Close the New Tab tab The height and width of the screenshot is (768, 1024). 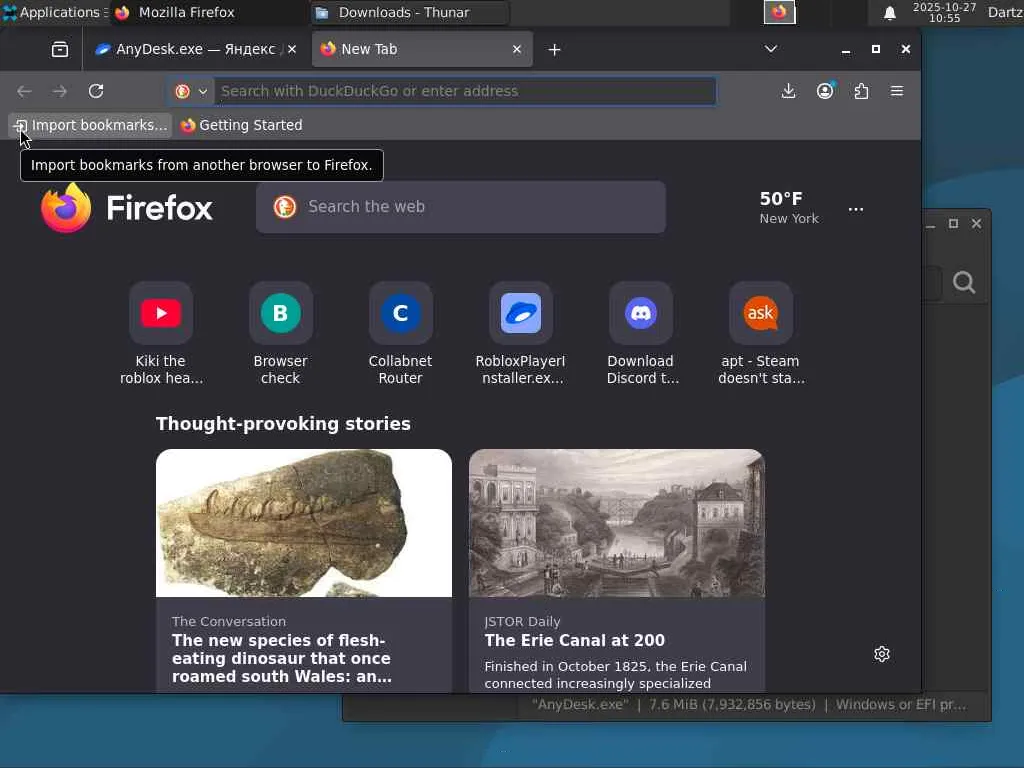(x=517, y=50)
